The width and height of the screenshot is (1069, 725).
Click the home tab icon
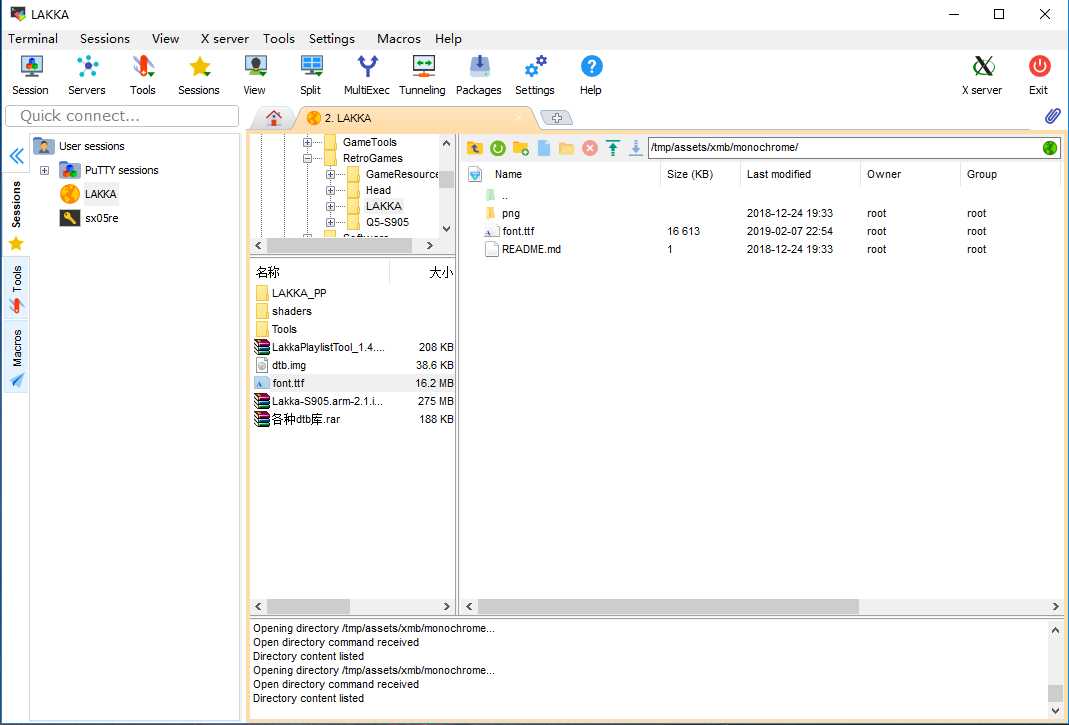point(274,118)
